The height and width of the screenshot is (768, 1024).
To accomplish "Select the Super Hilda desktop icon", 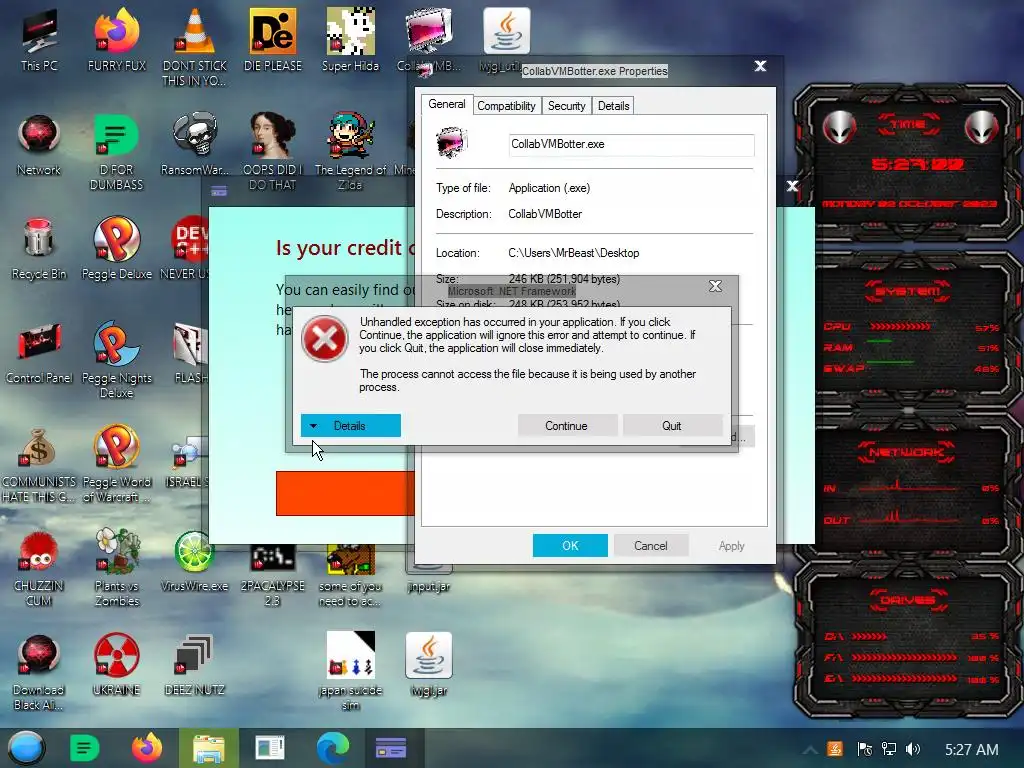I will click(351, 40).
